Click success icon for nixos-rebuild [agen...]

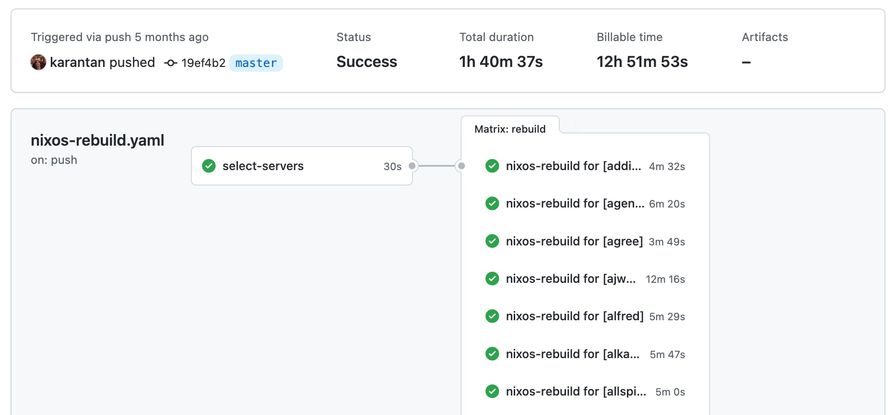(492, 203)
